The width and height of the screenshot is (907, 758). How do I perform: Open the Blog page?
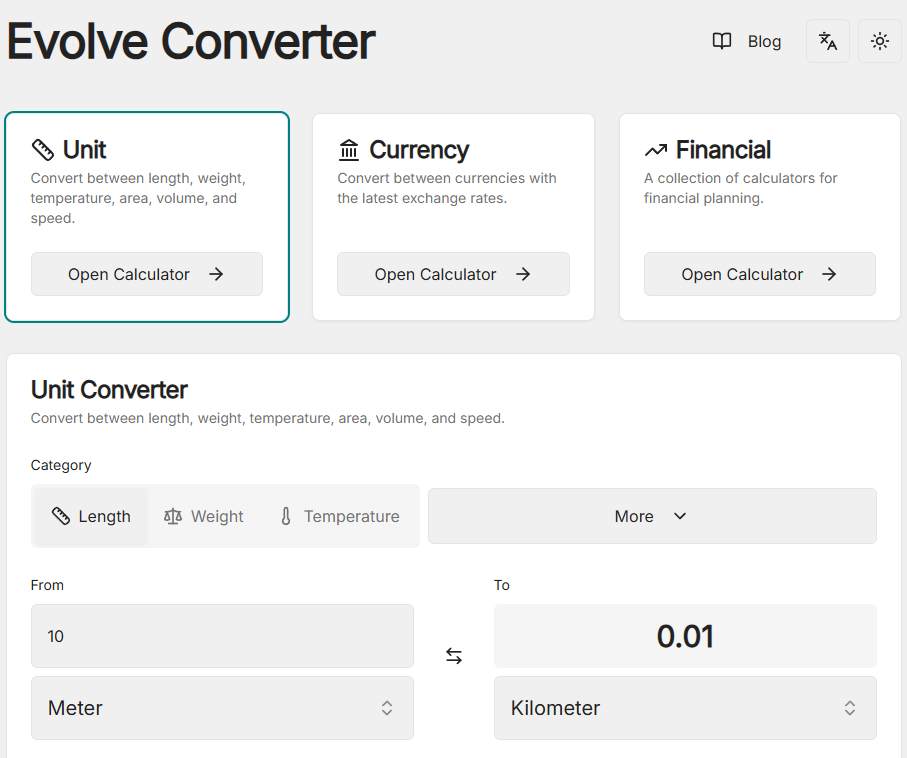point(764,41)
